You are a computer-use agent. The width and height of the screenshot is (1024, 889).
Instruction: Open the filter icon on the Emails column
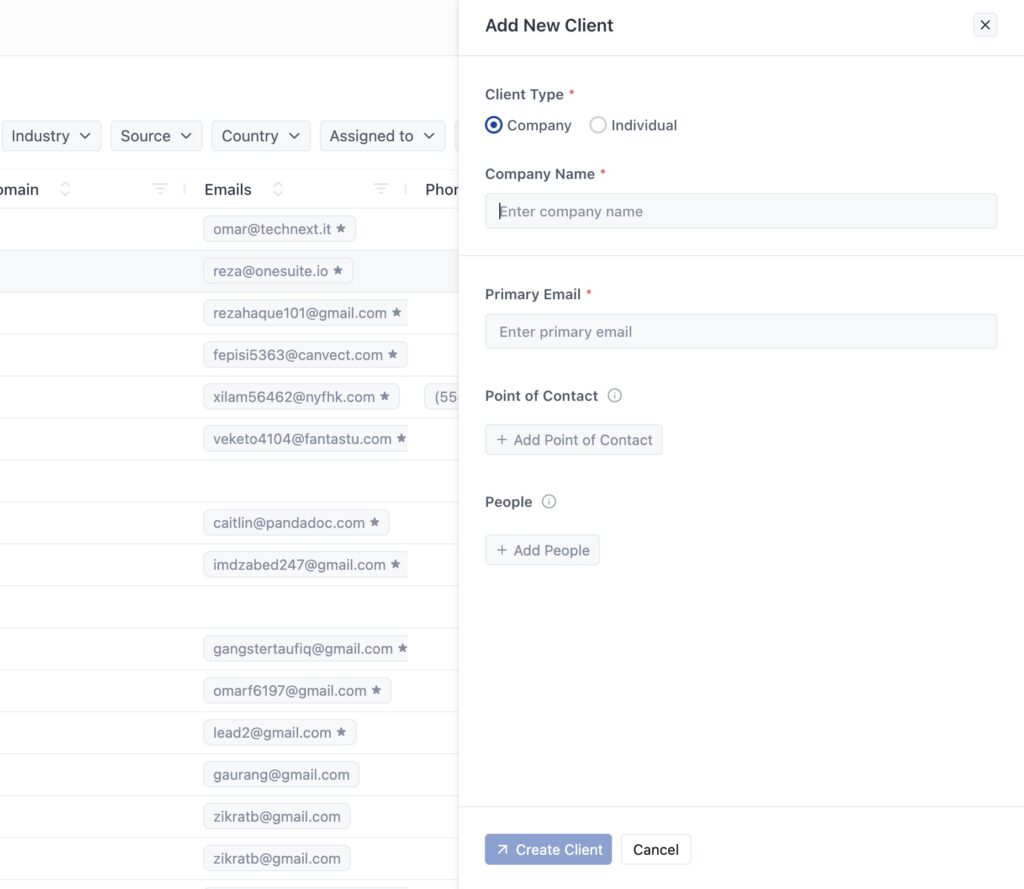point(380,189)
